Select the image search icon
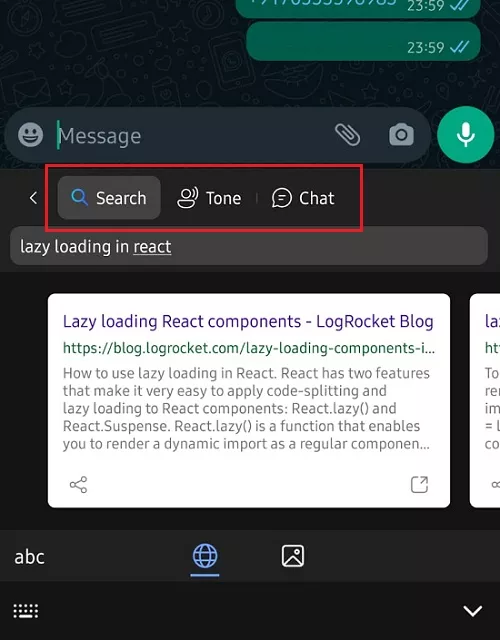 293,556
